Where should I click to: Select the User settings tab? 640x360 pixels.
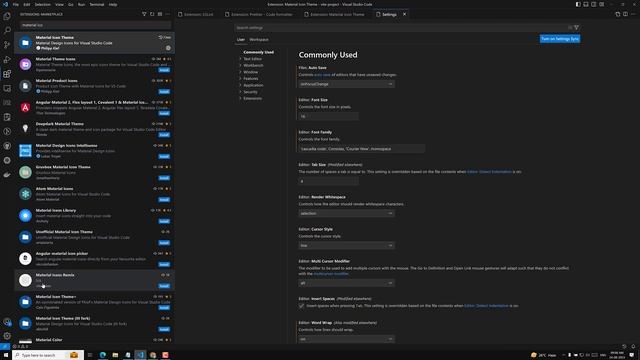(x=240, y=40)
